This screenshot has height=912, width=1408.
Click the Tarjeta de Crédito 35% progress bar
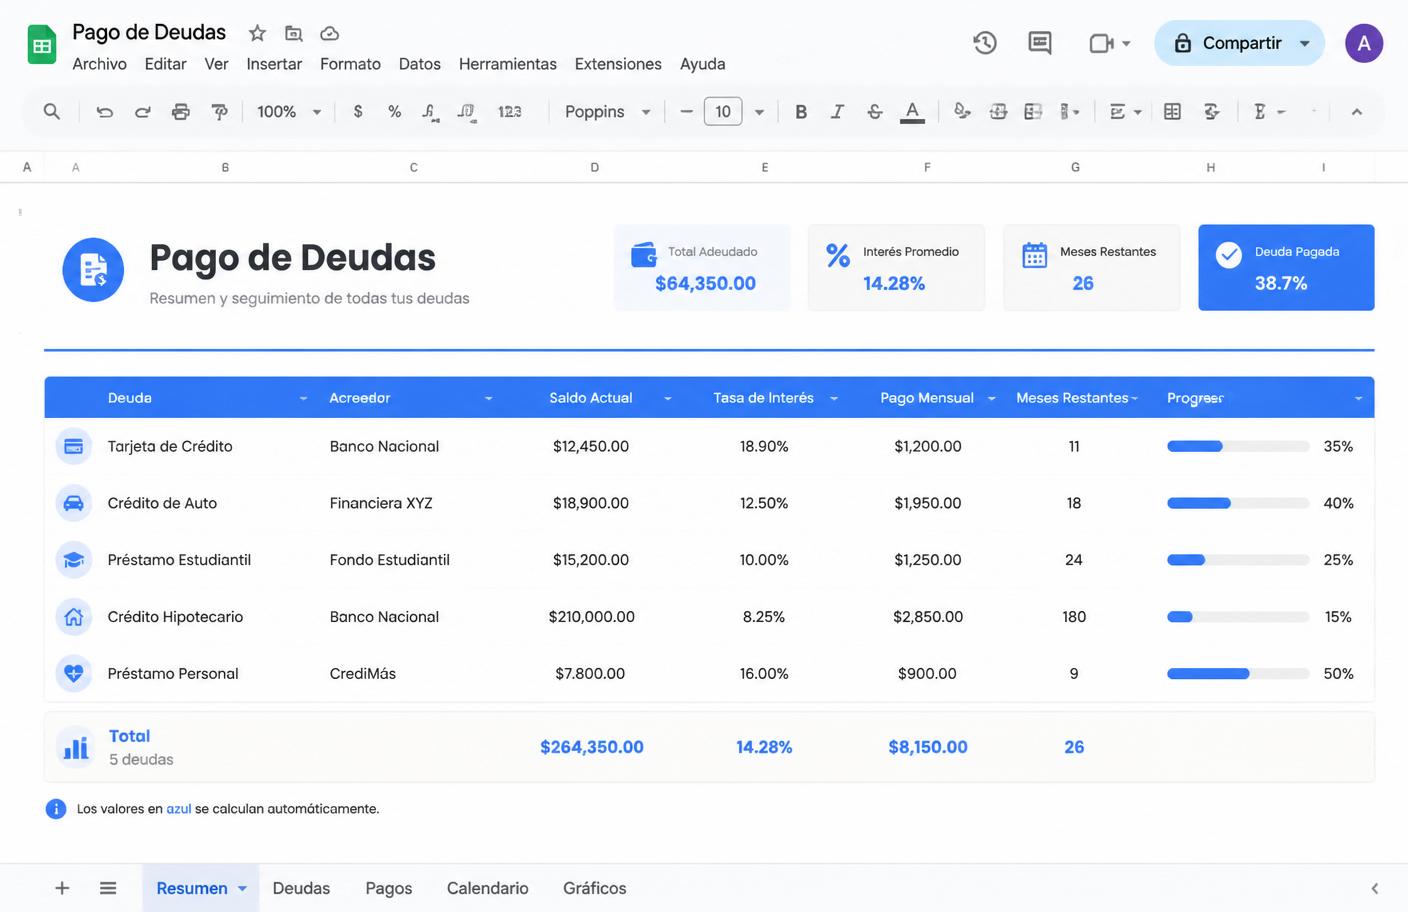(x=1238, y=446)
